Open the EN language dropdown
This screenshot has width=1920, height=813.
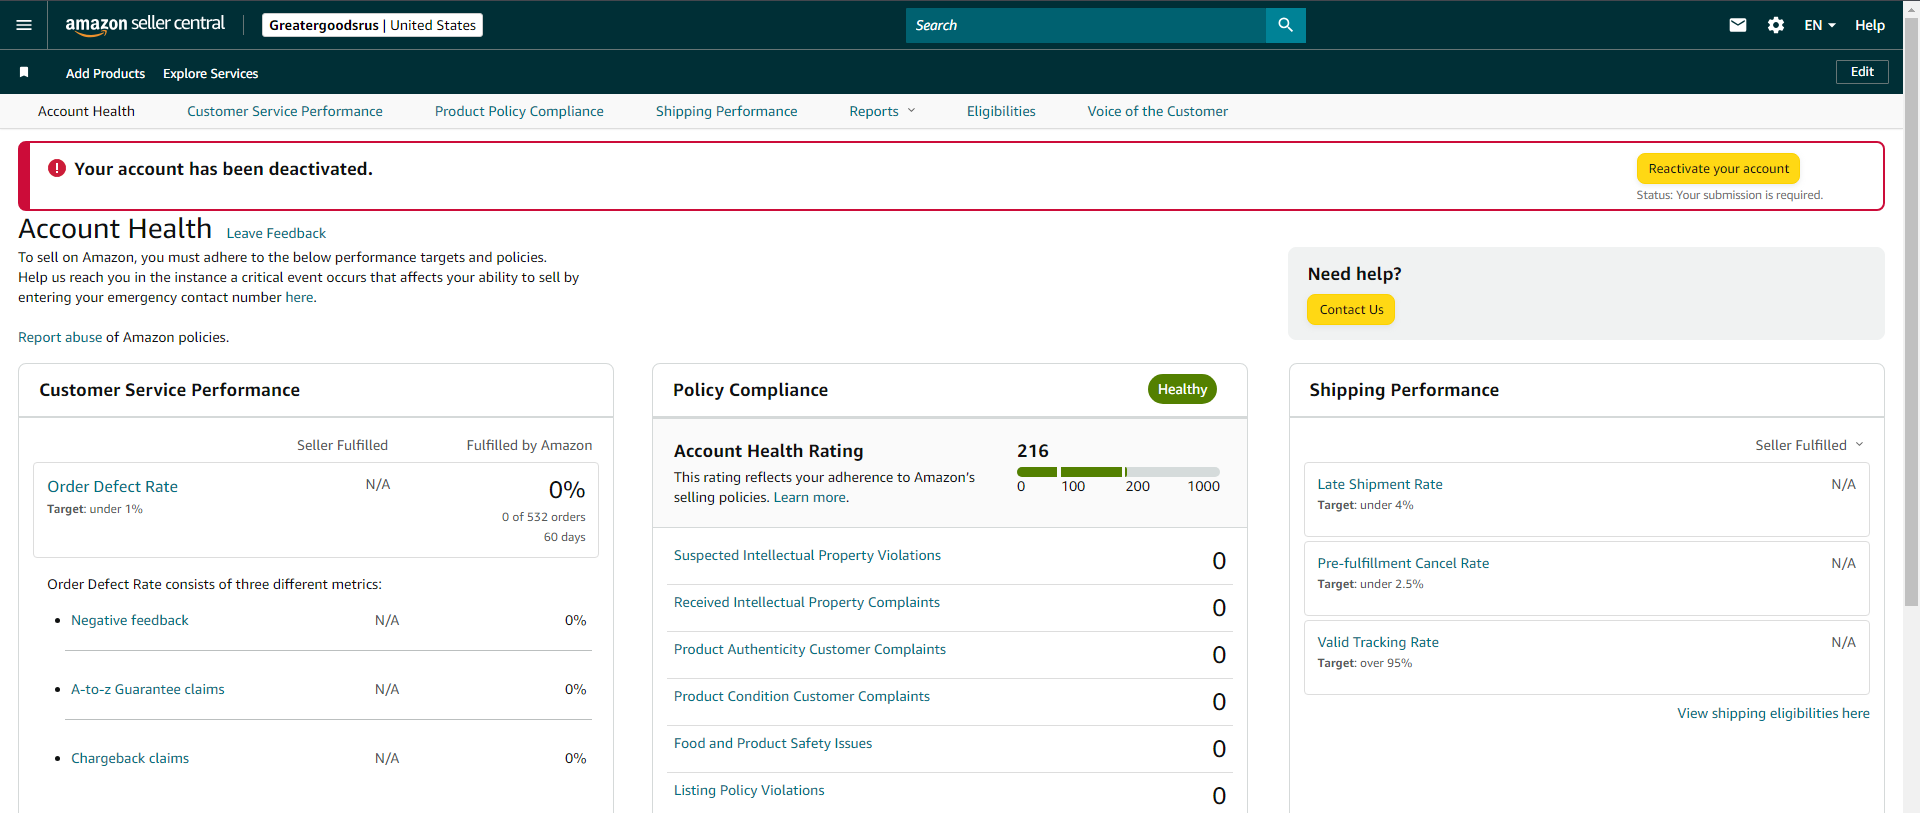tap(1820, 25)
